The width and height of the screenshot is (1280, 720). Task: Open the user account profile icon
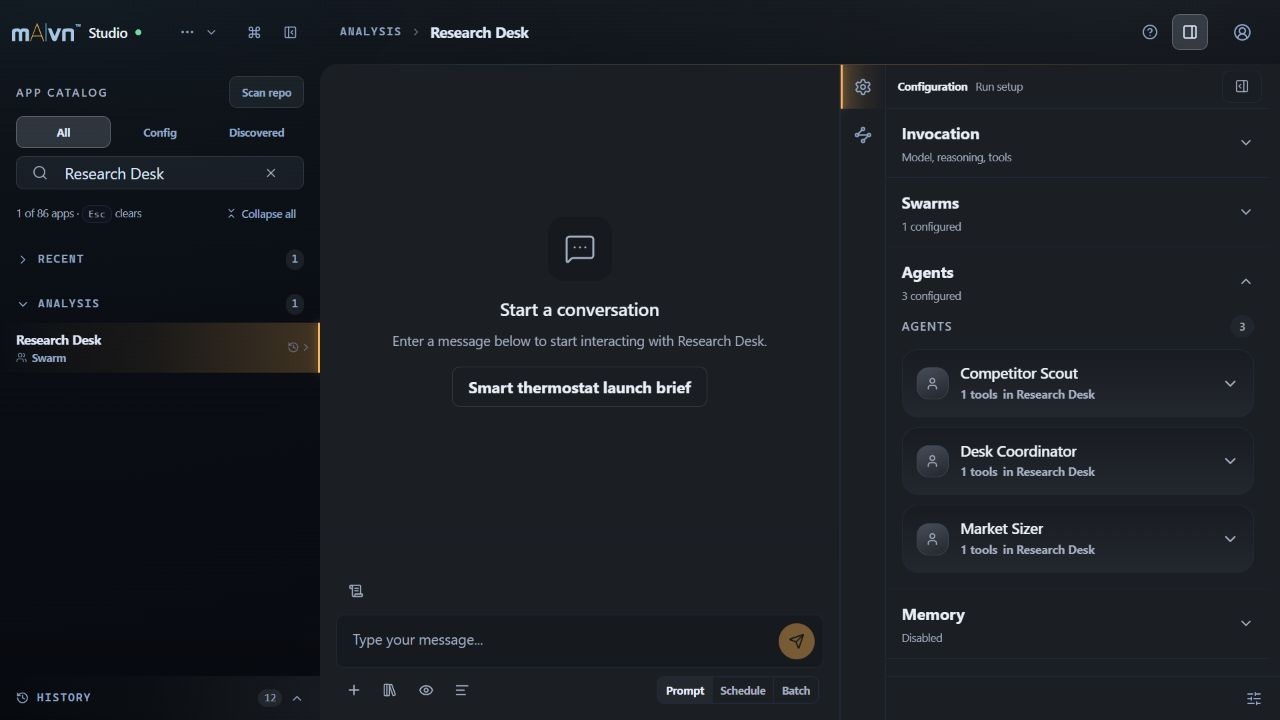[x=1242, y=32]
